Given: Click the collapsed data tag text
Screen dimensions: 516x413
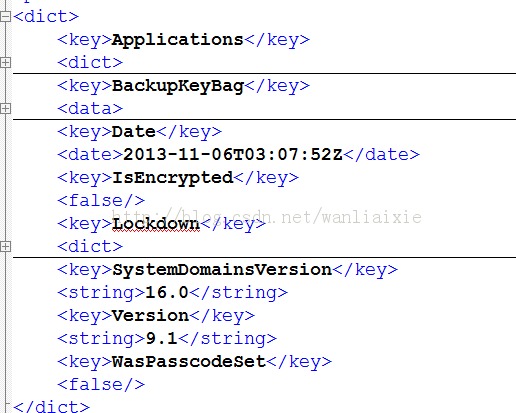Looking at the screenshot, I should (90, 109).
